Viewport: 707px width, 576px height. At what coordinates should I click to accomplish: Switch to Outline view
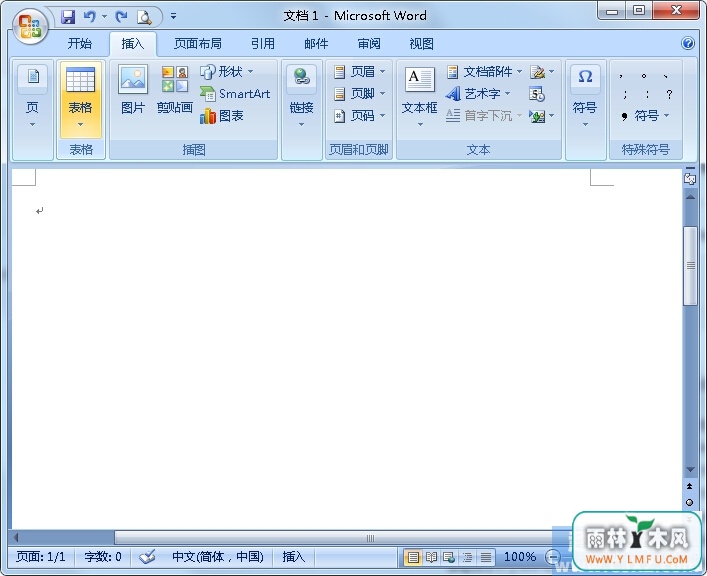point(467,558)
